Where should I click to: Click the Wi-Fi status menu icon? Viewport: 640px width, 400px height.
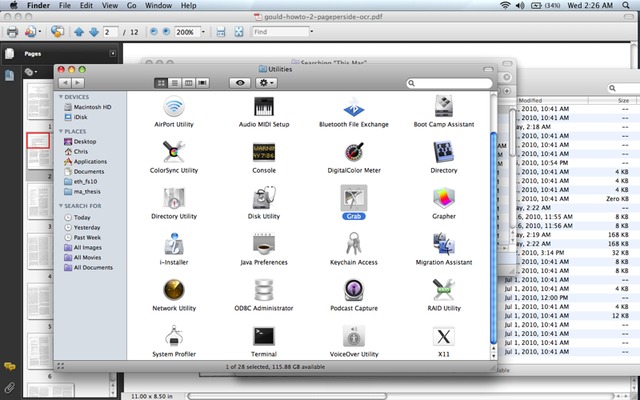505,5
